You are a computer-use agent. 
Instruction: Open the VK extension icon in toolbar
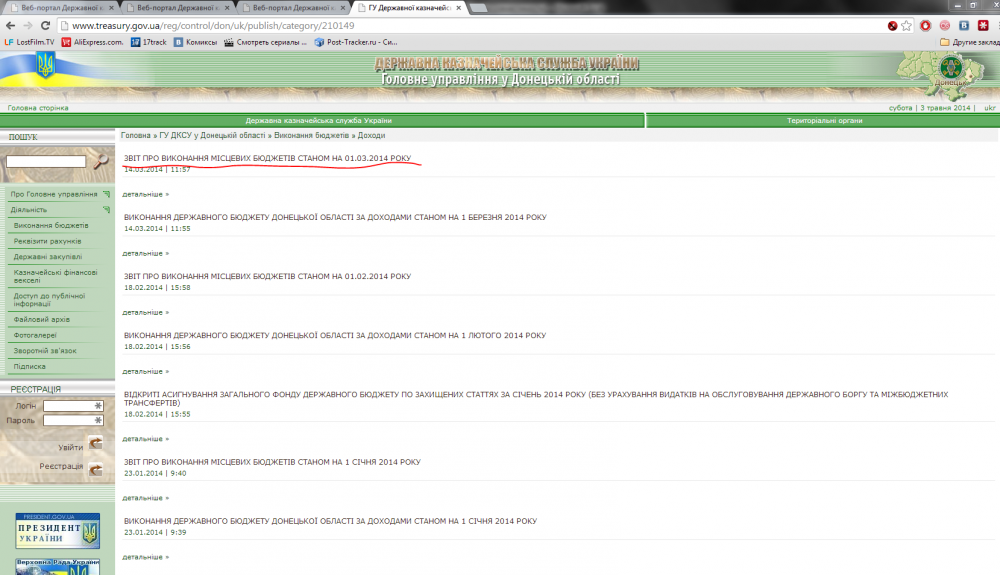(x=964, y=25)
